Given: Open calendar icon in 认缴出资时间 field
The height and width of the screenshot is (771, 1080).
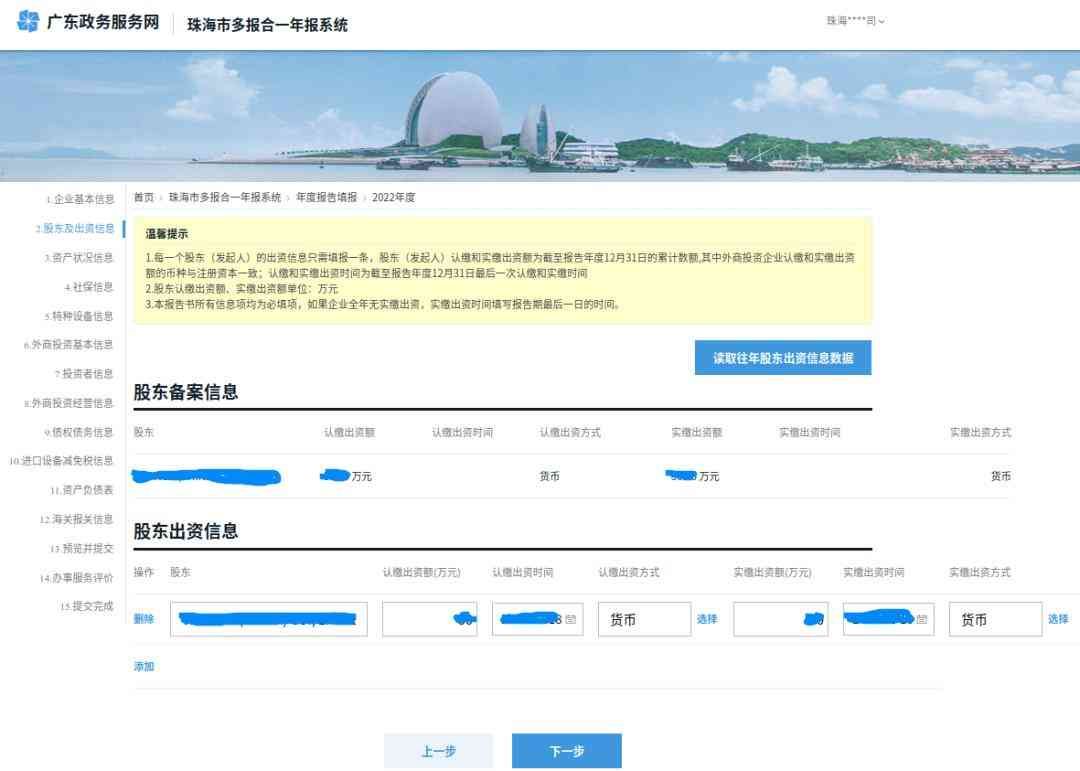Looking at the screenshot, I should point(570,619).
